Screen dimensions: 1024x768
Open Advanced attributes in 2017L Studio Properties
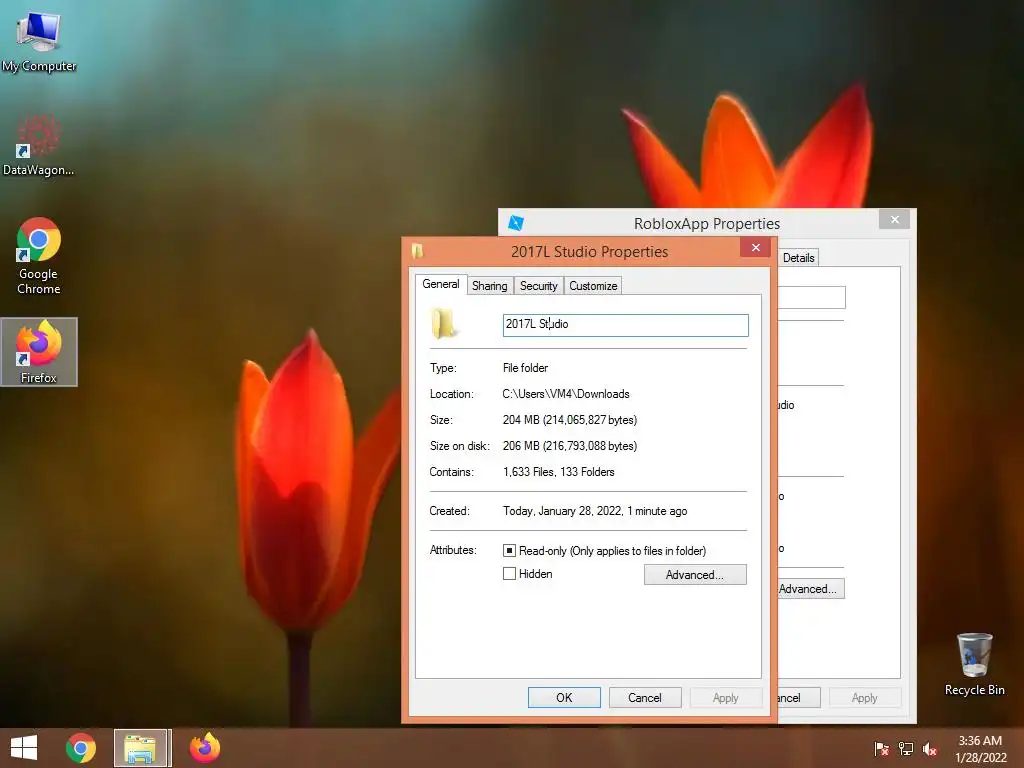[695, 575]
